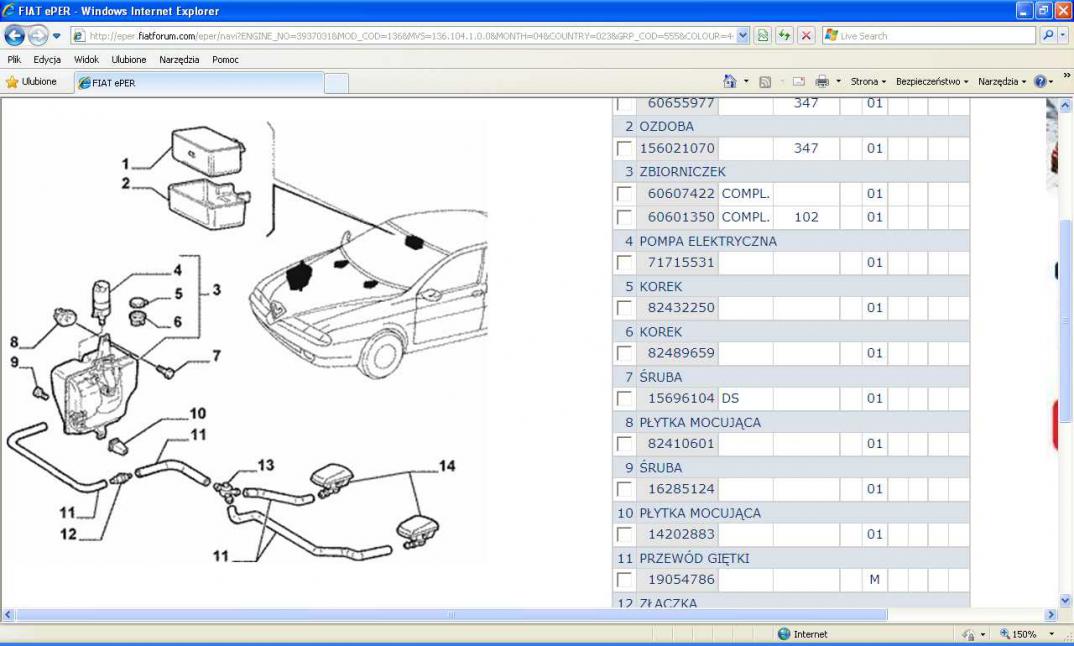Click the horizontal scrollbar right arrow
This screenshot has height=646, width=1074.
[1051, 614]
